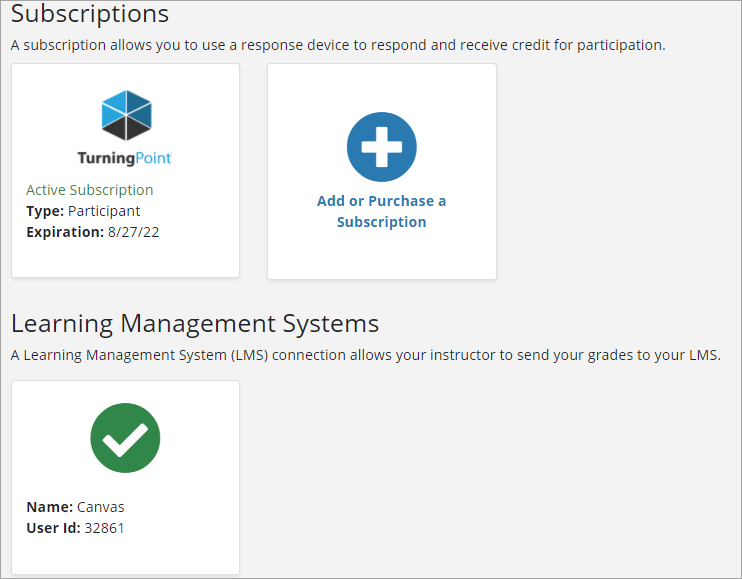Viewport: 742px width, 579px height.
Task: Click the User Id 32861 text
Action: coord(75,528)
